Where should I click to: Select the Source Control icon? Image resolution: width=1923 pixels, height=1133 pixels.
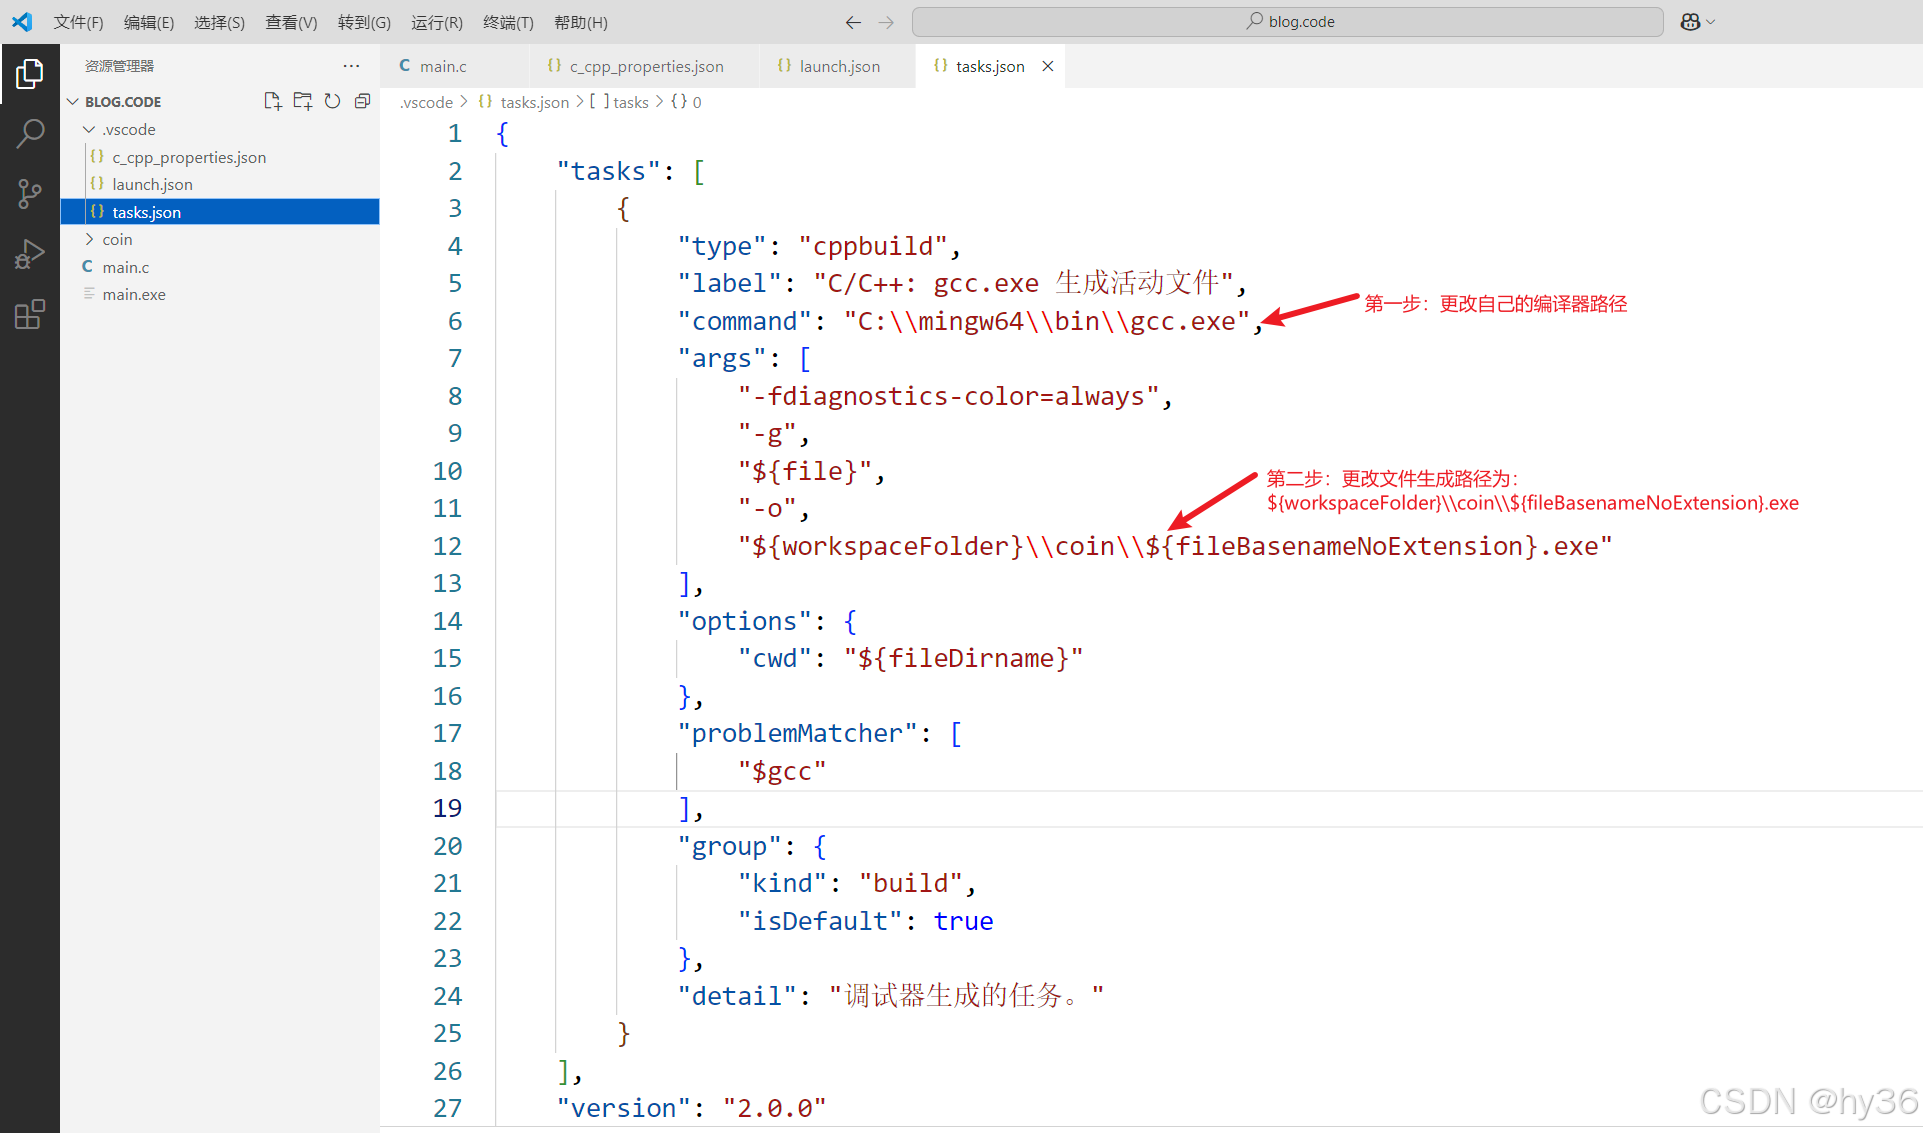(x=30, y=193)
